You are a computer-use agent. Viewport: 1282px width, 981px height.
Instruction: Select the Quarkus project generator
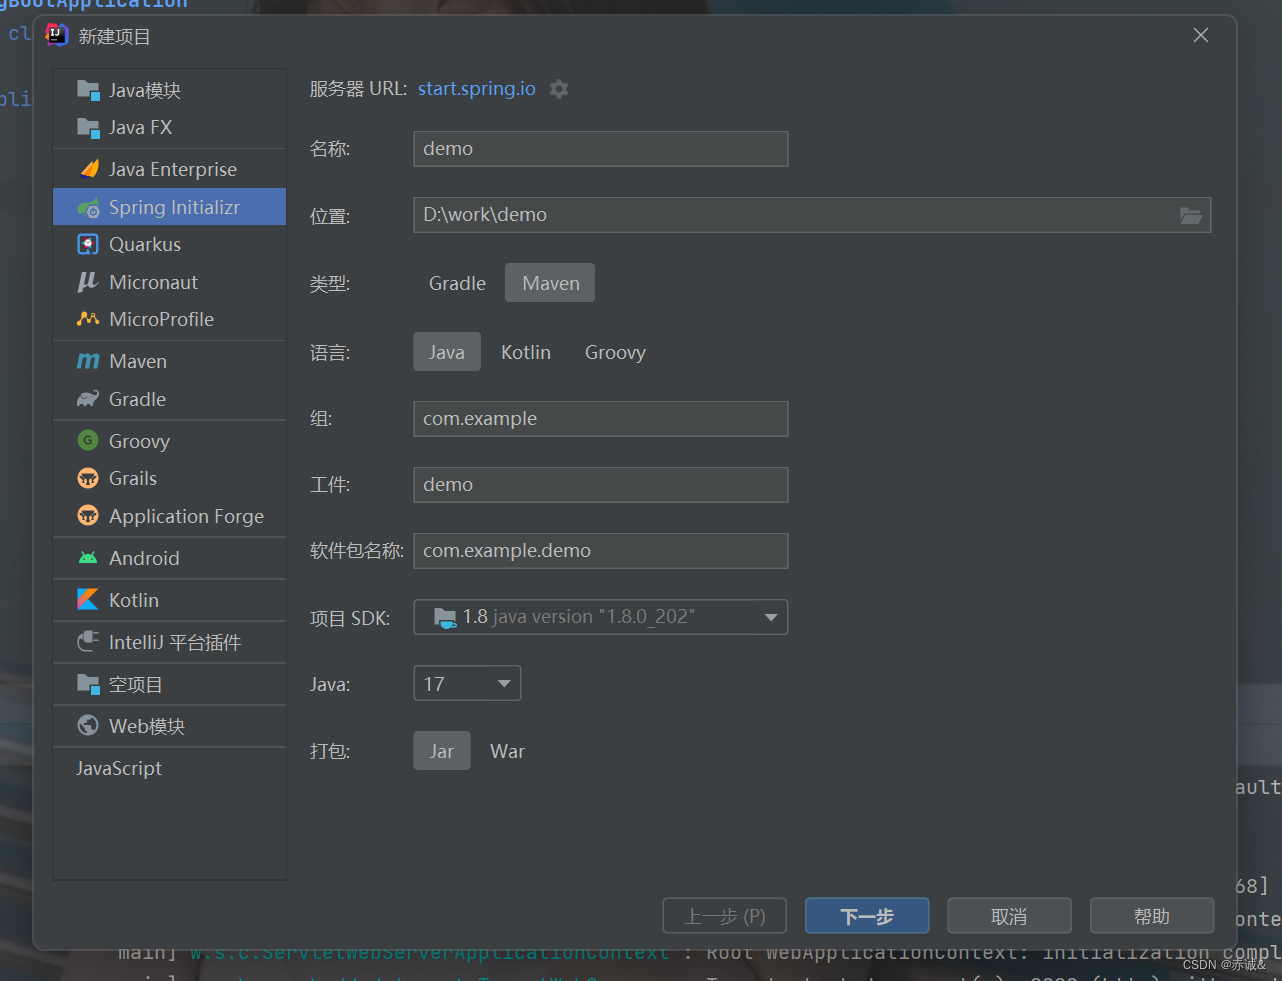142,244
